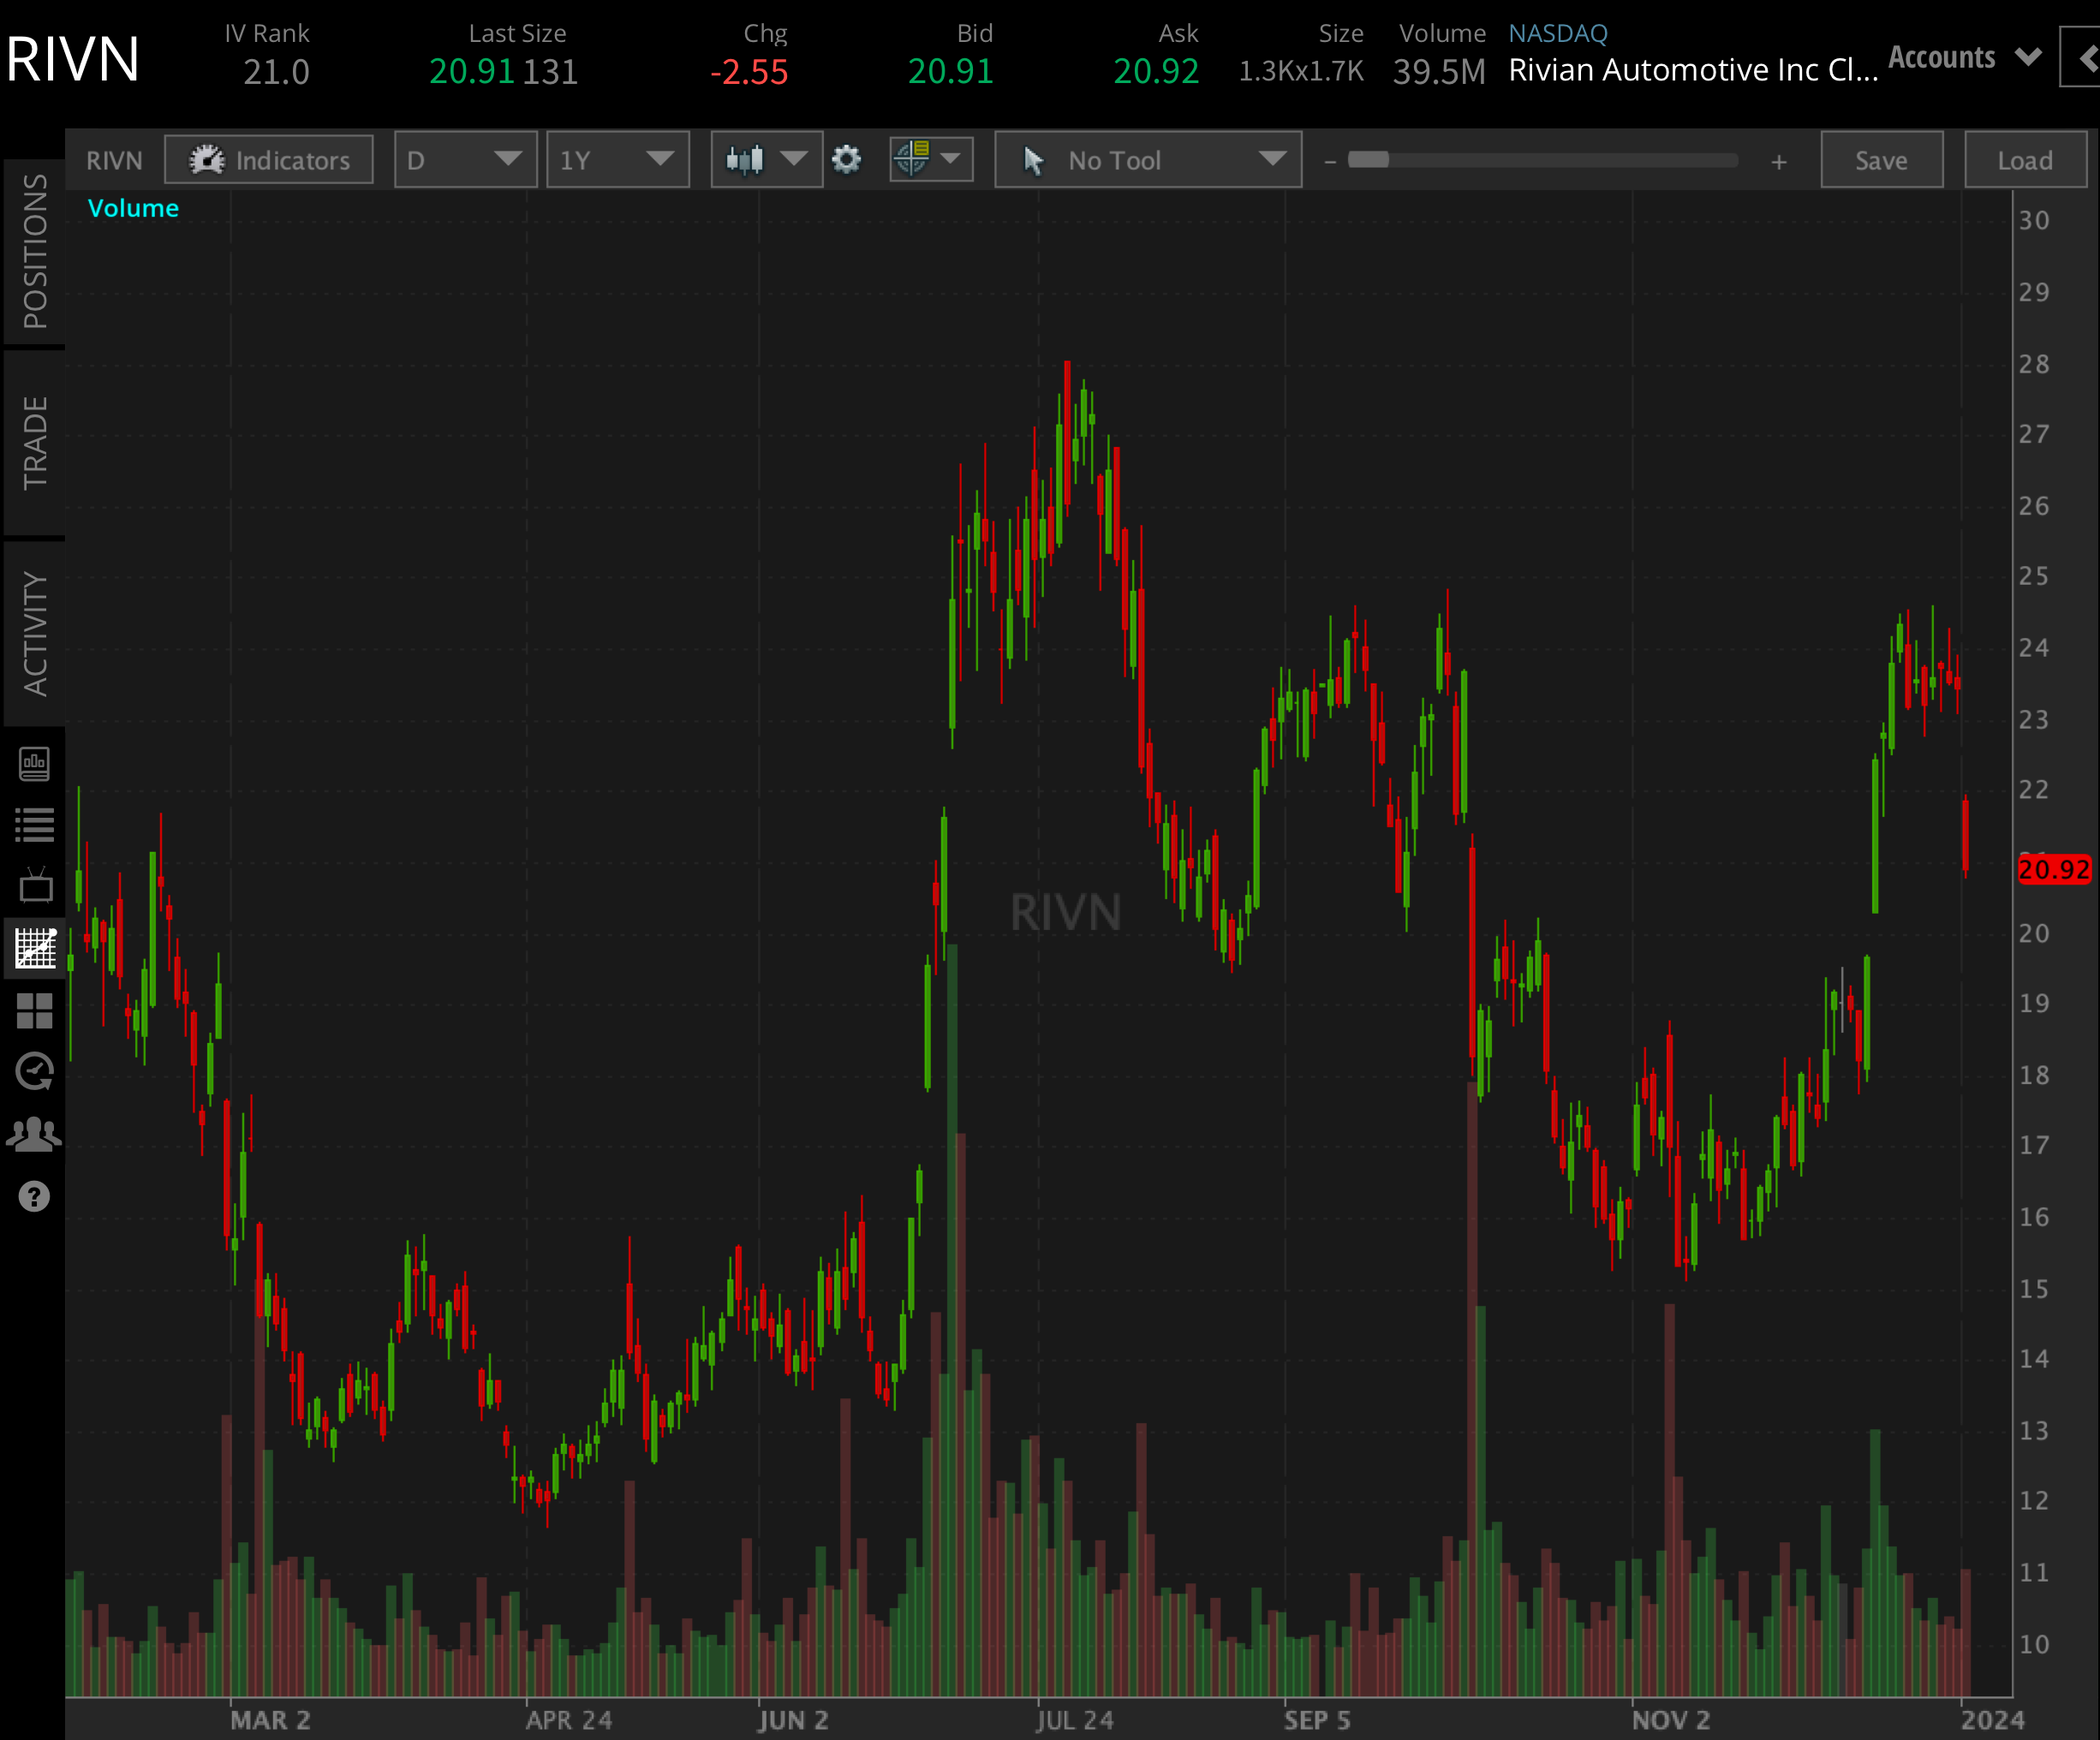Select the chart grid icon in sidebar

point(34,948)
